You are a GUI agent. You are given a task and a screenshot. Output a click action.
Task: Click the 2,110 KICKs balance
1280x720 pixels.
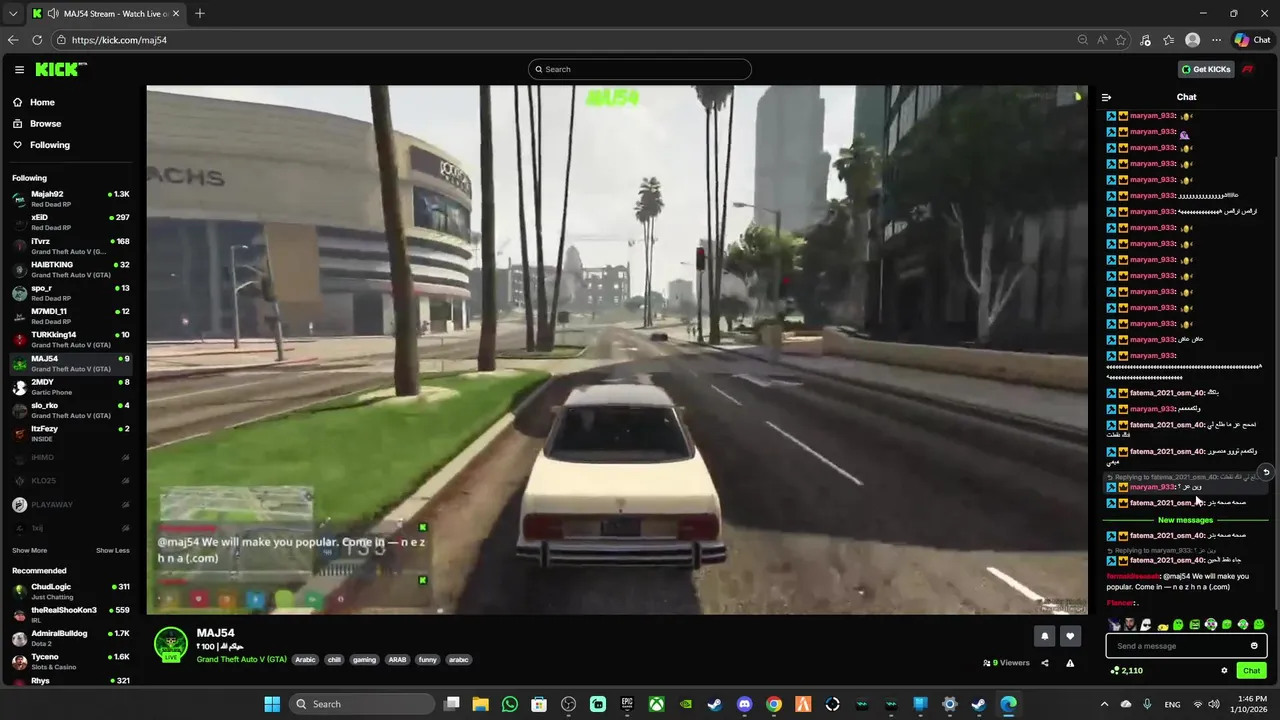1127,670
